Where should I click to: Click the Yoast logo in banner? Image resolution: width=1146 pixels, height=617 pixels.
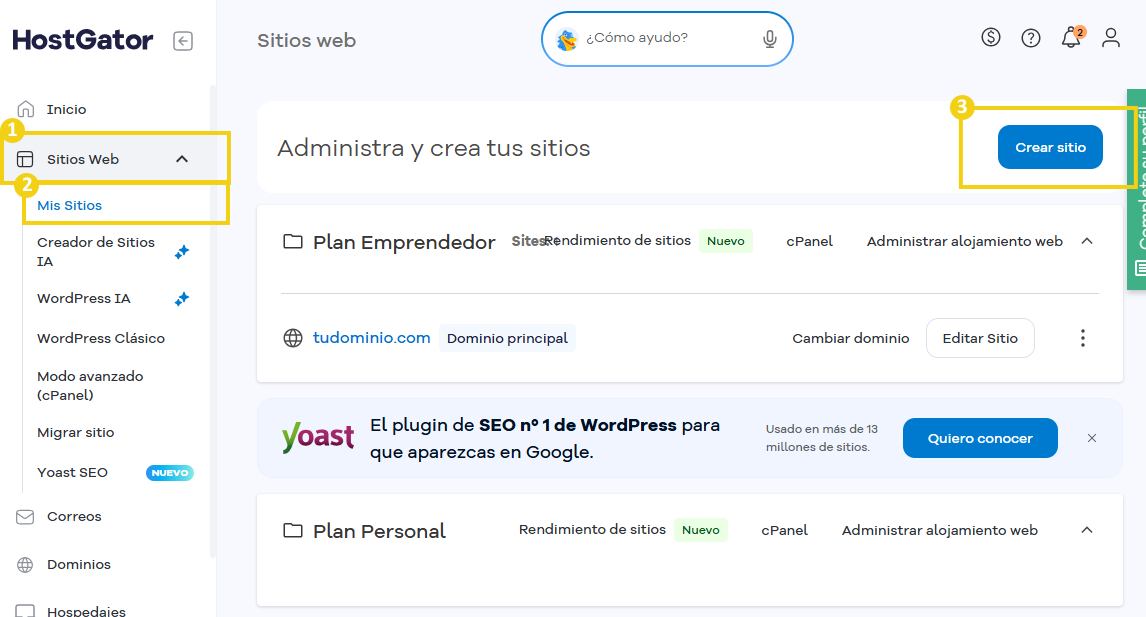coord(318,437)
